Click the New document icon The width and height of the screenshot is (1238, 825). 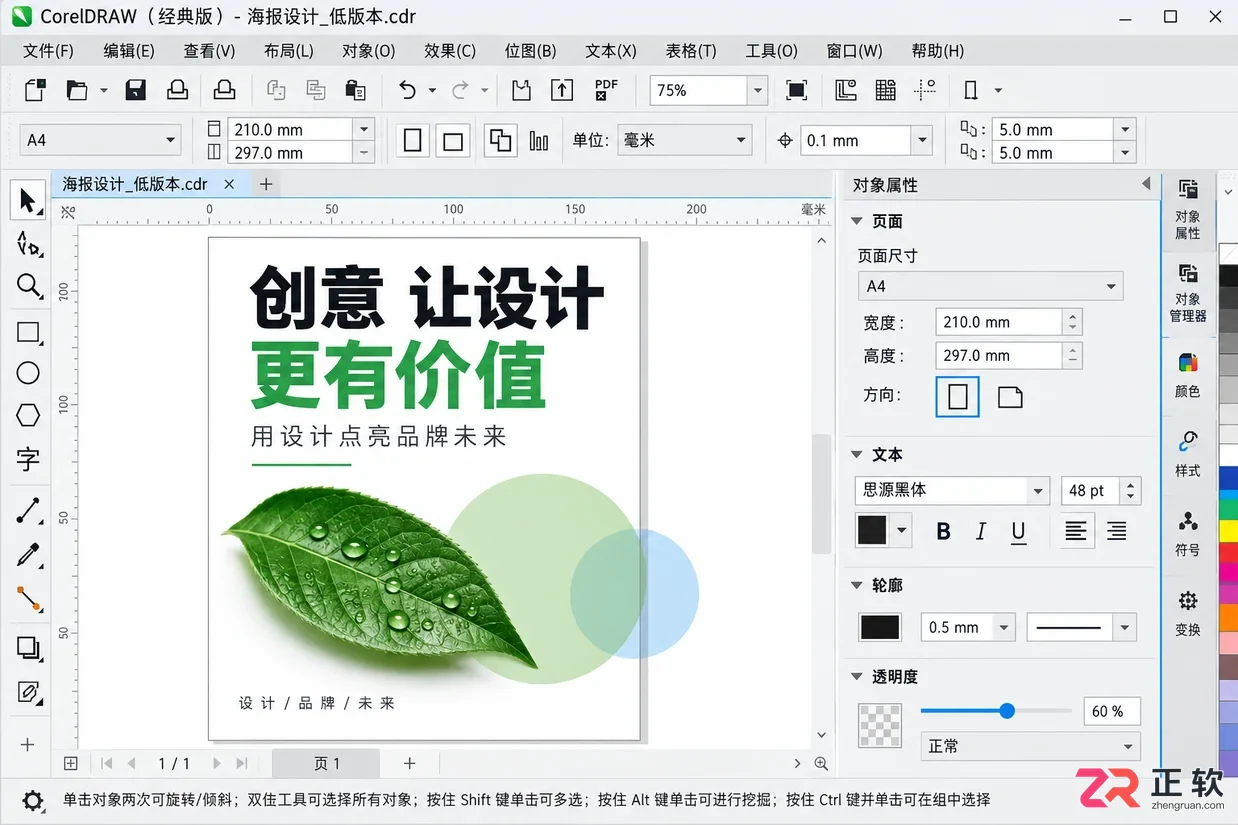(x=36, y=90)
